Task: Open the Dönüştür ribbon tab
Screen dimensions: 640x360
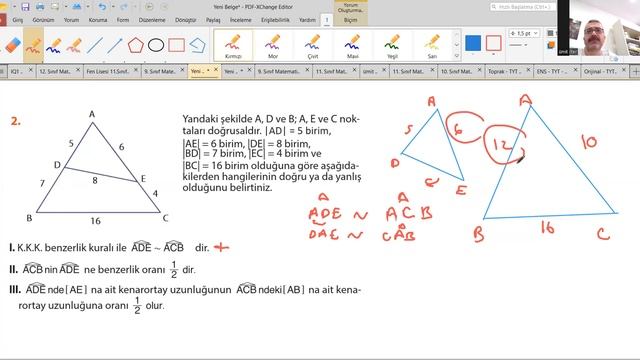Action: [x=186, y=20]
